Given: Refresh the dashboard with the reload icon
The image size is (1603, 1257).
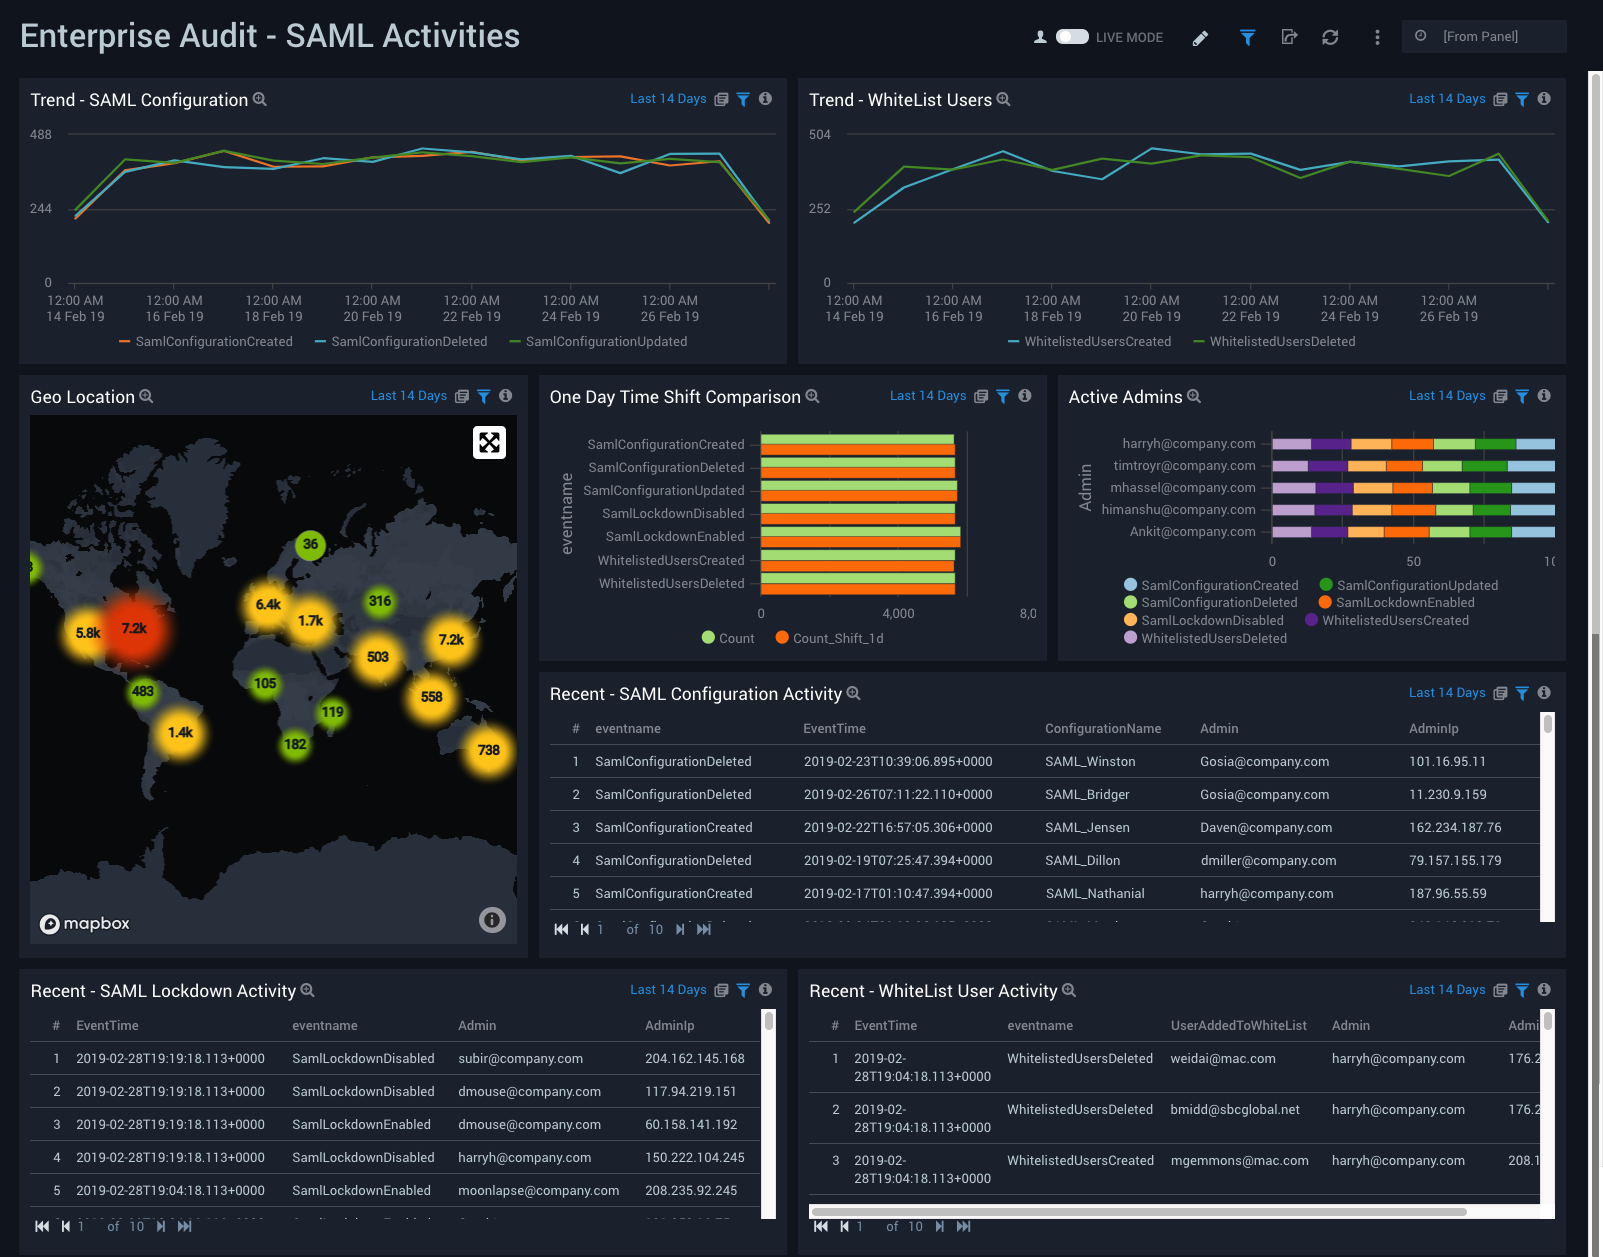Looking at the screenshot, I should click(1330, 37).
